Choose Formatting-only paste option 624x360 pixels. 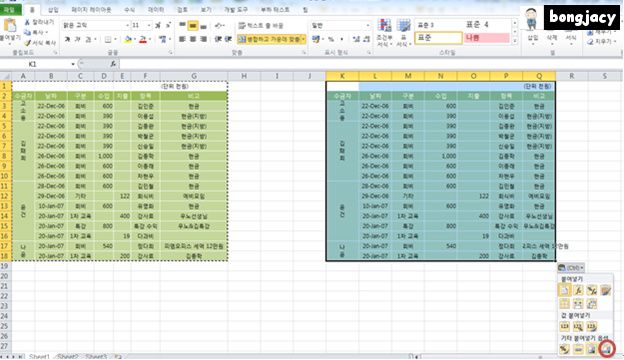click(564, 349)
